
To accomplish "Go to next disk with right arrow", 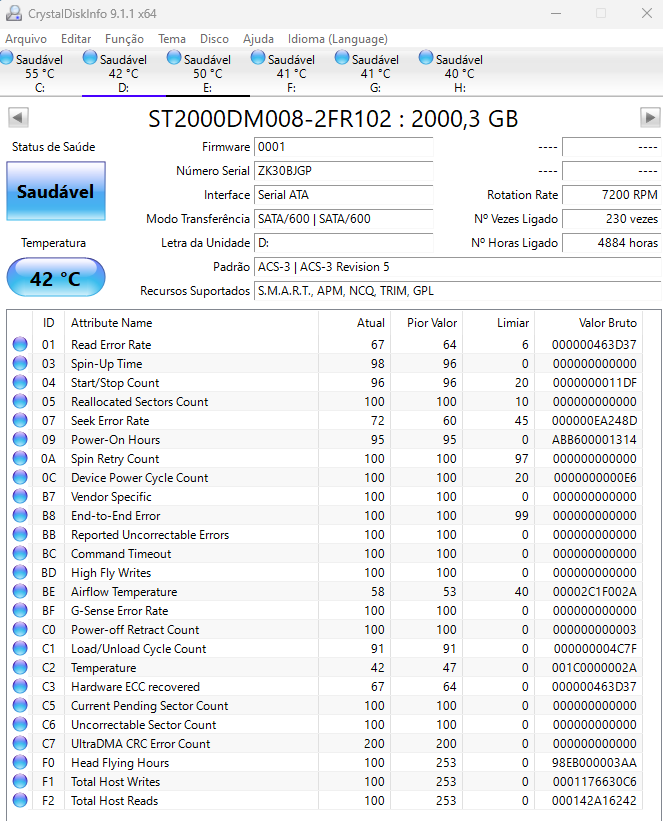I will click(x=650, y=117).
